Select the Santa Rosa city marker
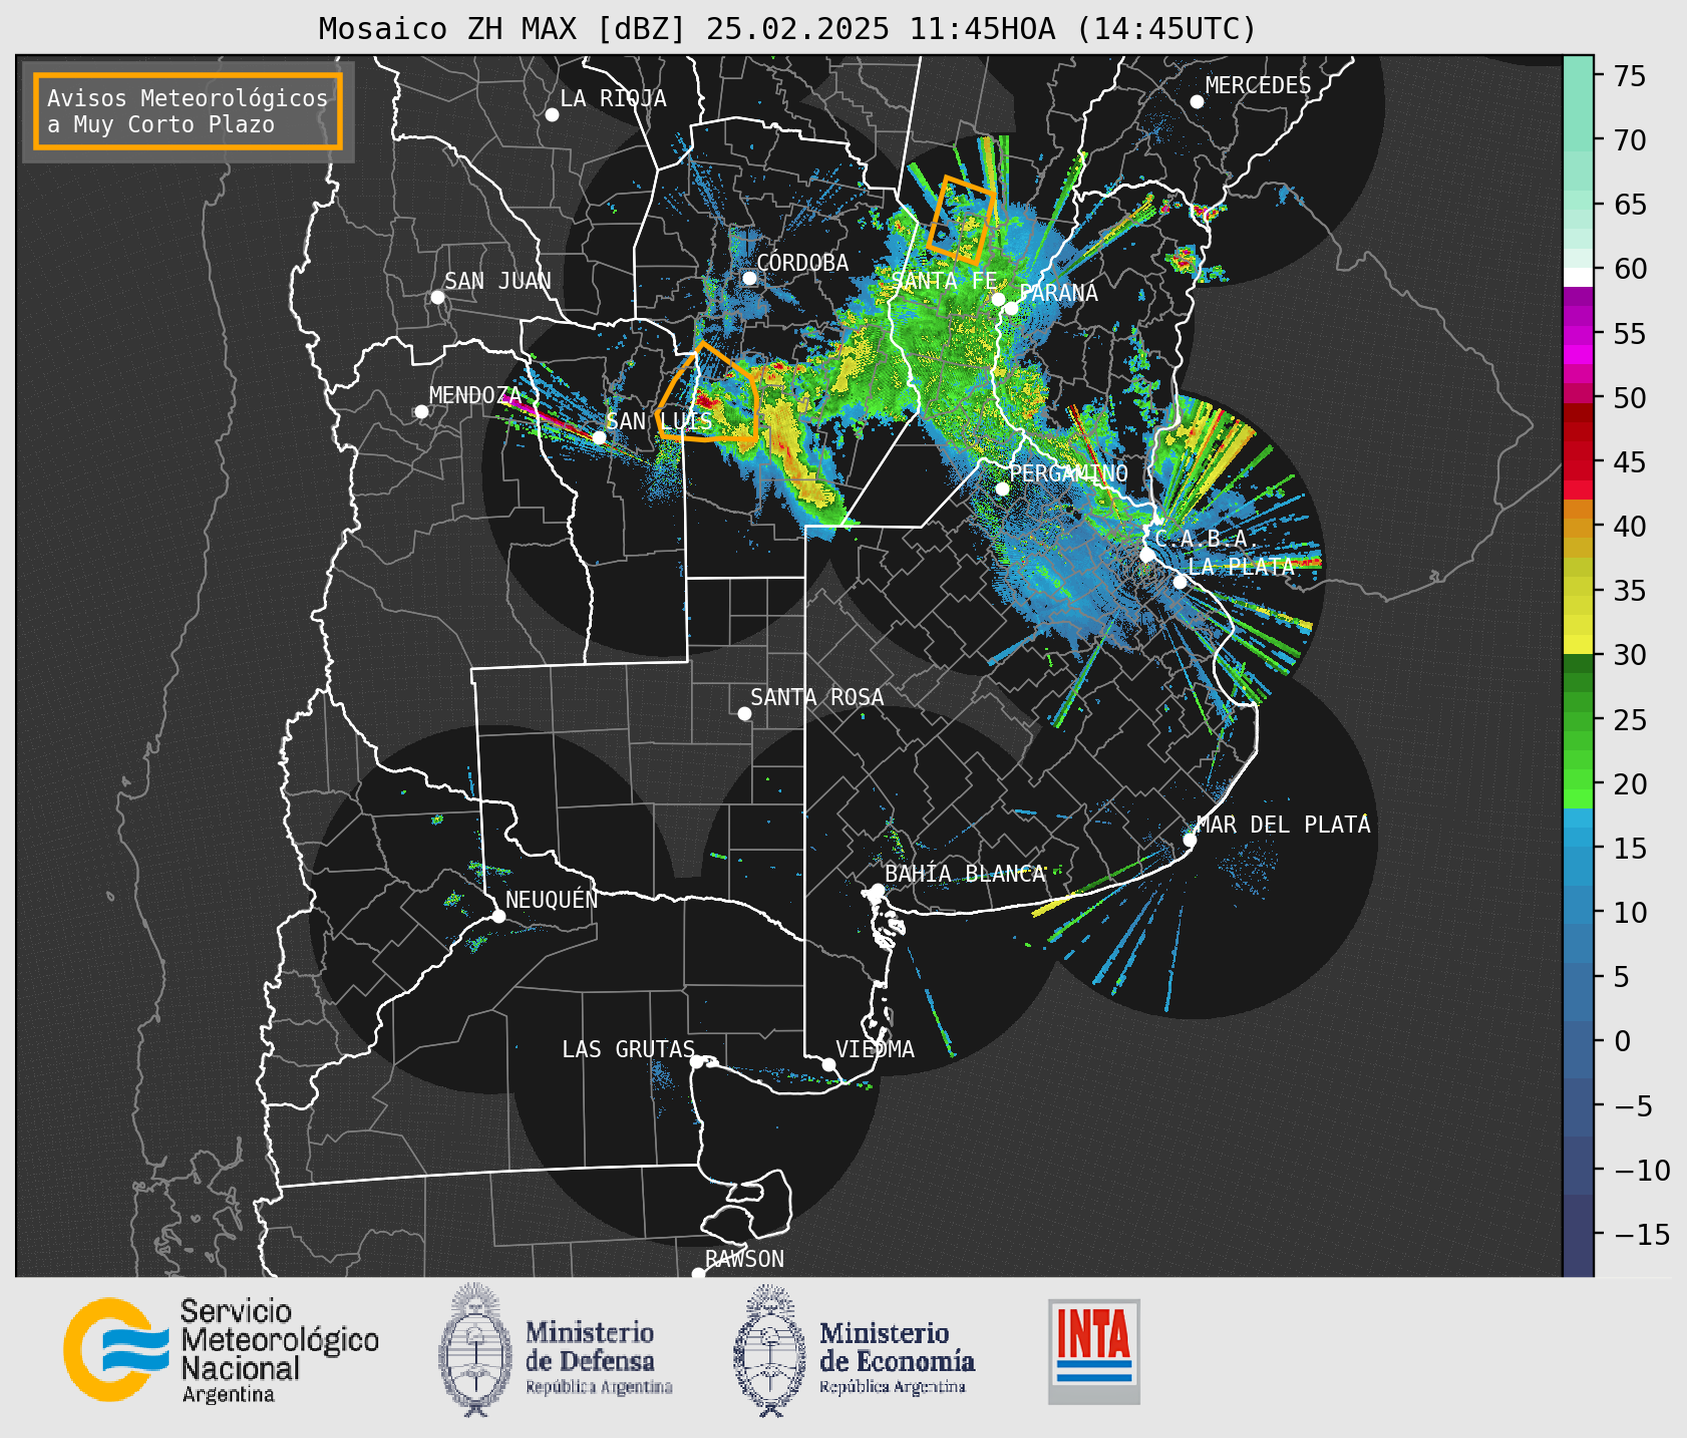The width and height of the screenshot is (1687, 1438). click(744, 713)
